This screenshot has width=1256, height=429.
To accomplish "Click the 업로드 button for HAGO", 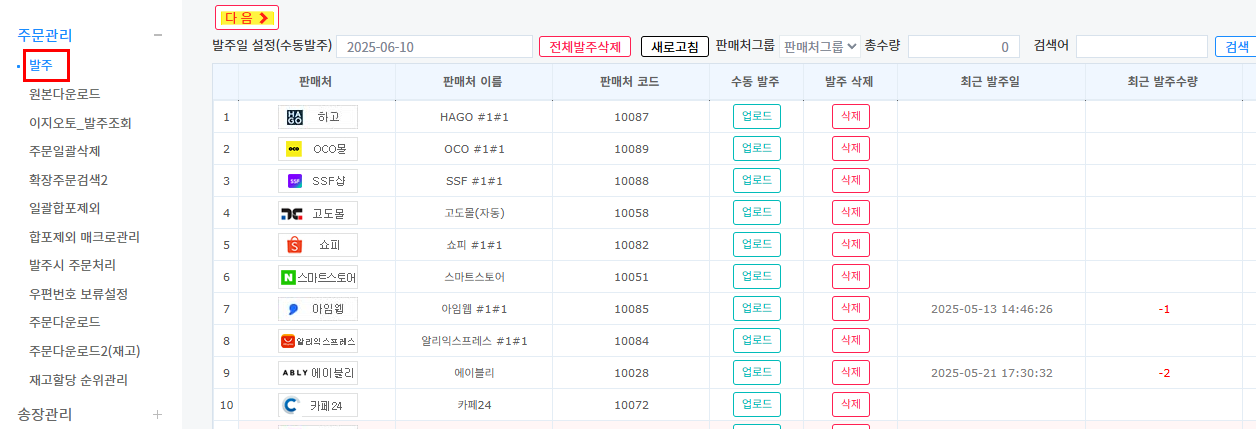I will point(756,117).
